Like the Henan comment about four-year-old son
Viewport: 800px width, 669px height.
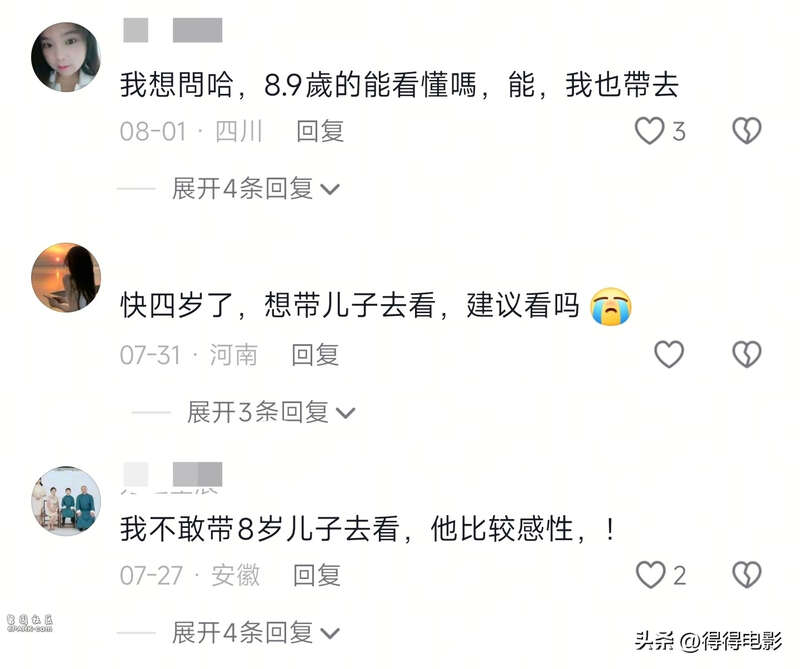point(669,354)
